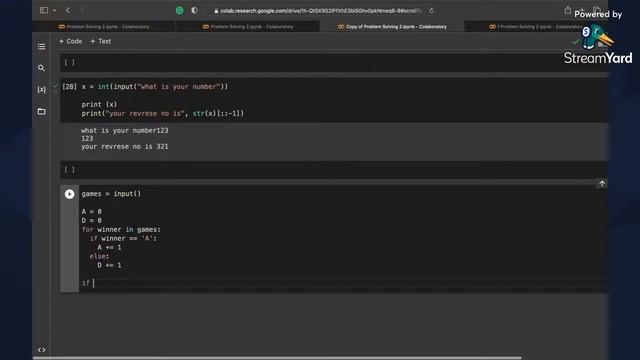This screenshot has height=360, width=640.
Task: Click the empty code cell below the output
Action: click(334, 170)
